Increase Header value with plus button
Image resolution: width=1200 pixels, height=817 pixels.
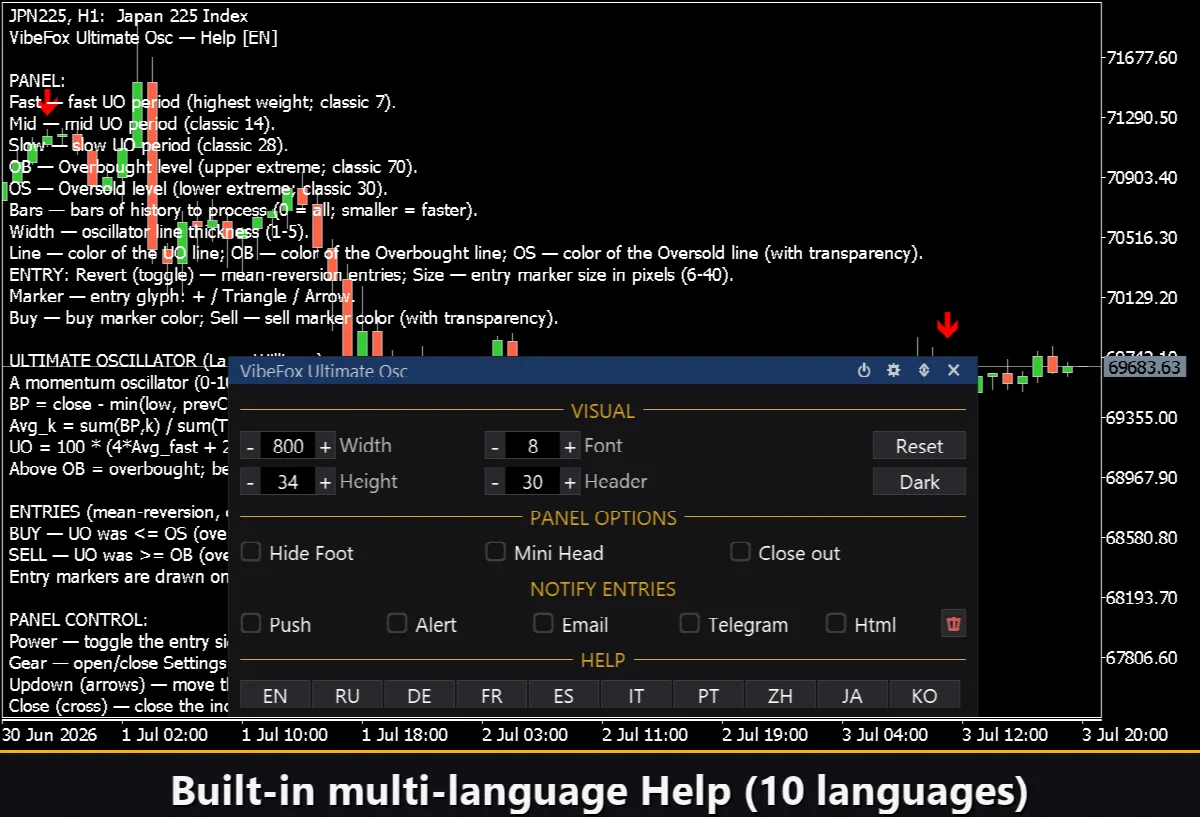[570, 482]
